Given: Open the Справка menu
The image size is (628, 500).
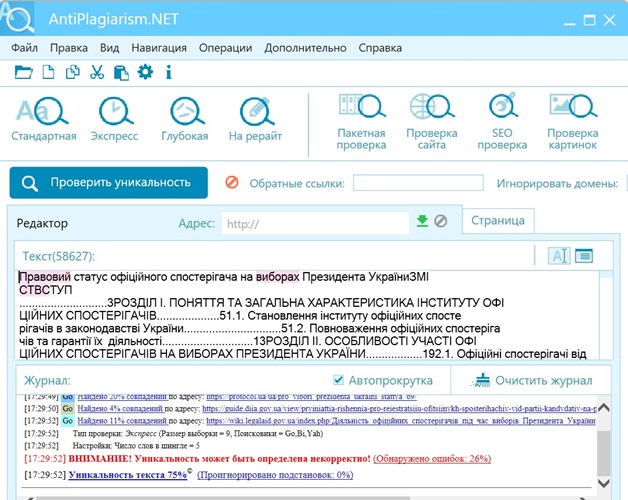Looking at the screenshot, I should coord(380,48).
